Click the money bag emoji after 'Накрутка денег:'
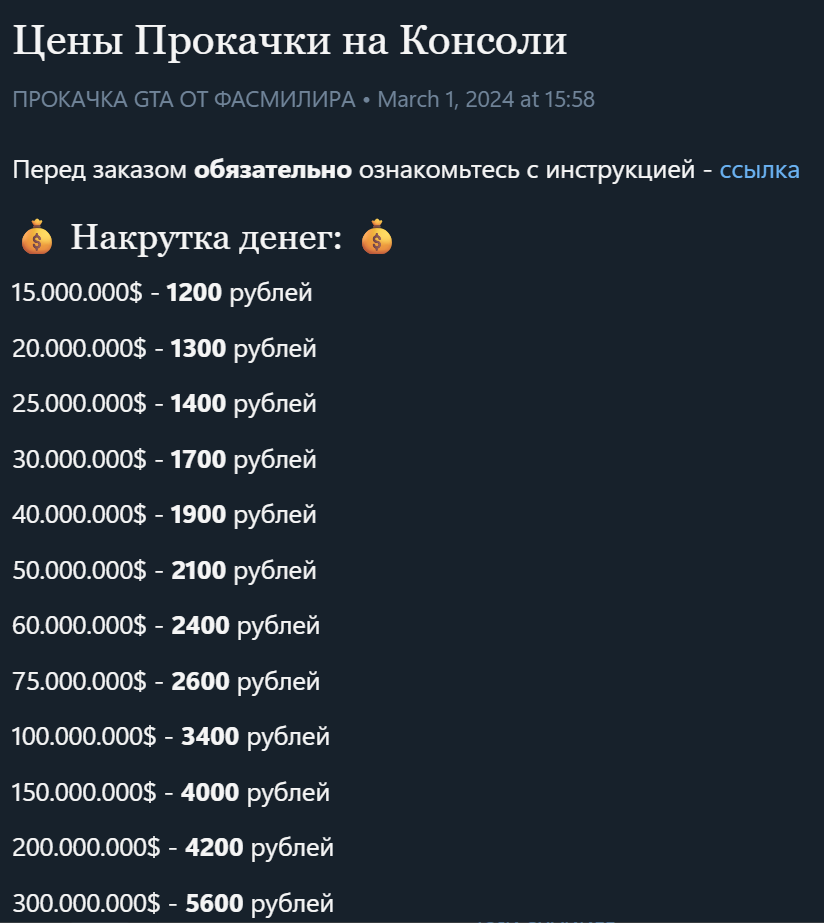Viewport: 824px width, 923px height. tap(377, 238)
